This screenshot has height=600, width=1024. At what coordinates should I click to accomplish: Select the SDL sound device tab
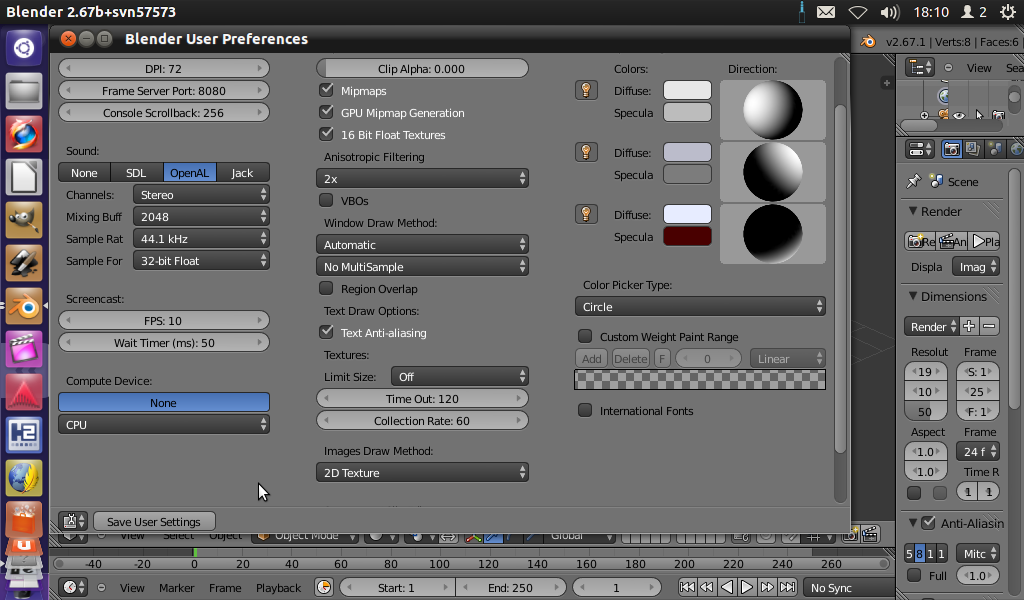(x=136, y=173)
